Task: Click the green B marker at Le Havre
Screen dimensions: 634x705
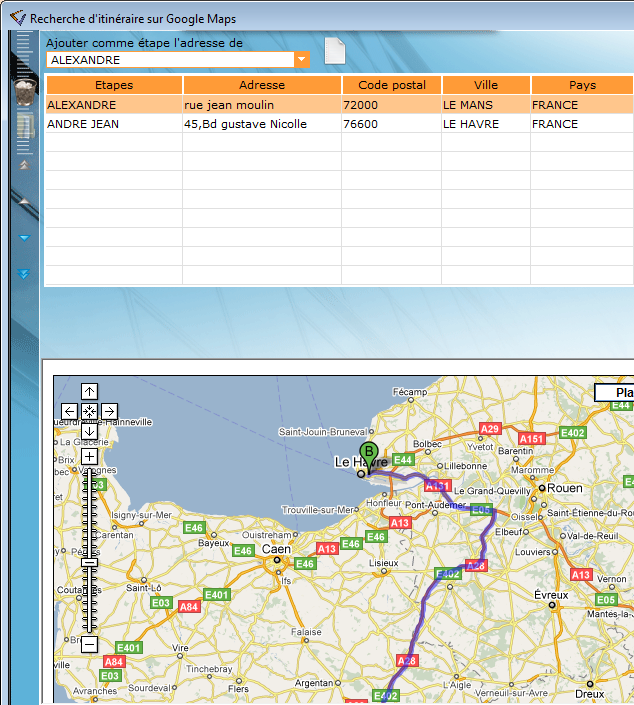Action: [x=369, y=456]
